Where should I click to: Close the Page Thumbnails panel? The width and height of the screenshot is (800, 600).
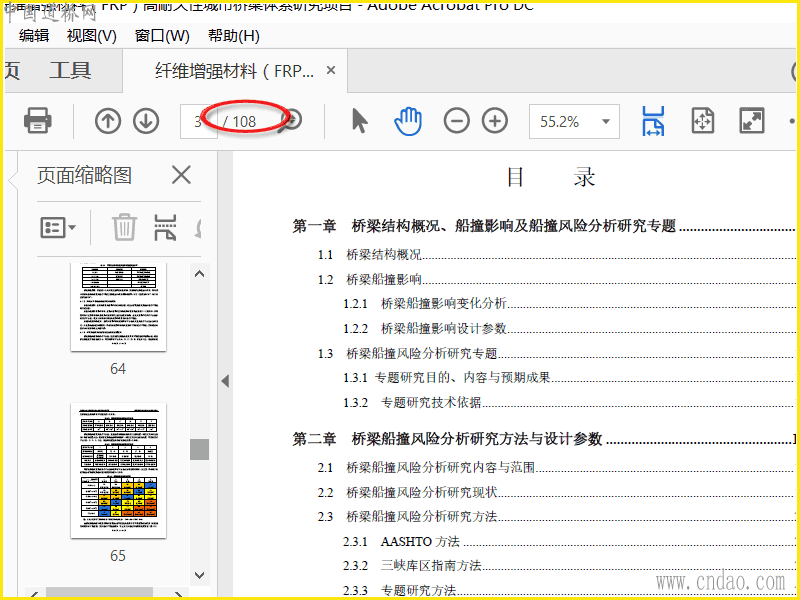point(181,175)
